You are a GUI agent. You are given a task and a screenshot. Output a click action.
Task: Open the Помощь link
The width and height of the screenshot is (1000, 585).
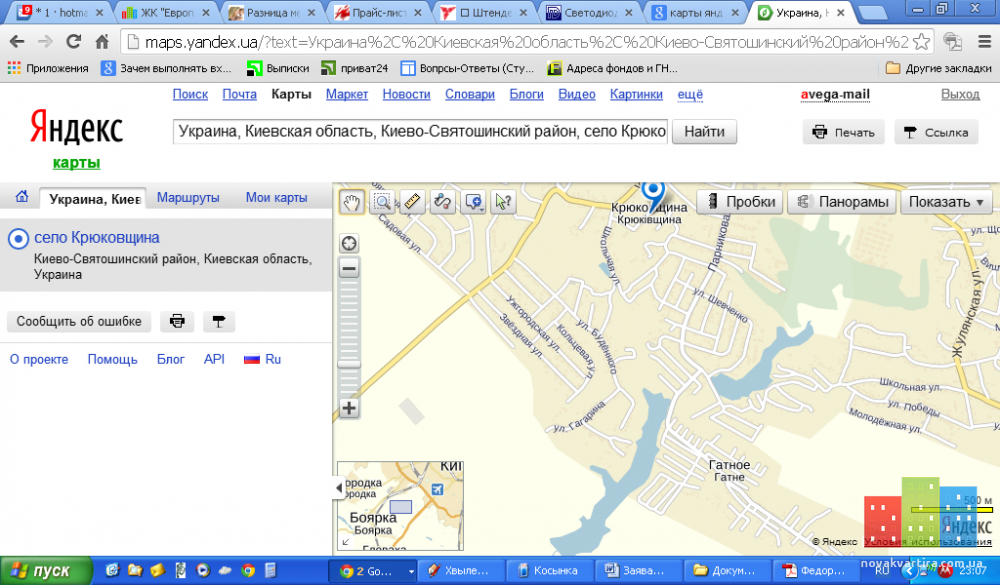(x=112, y=359)
